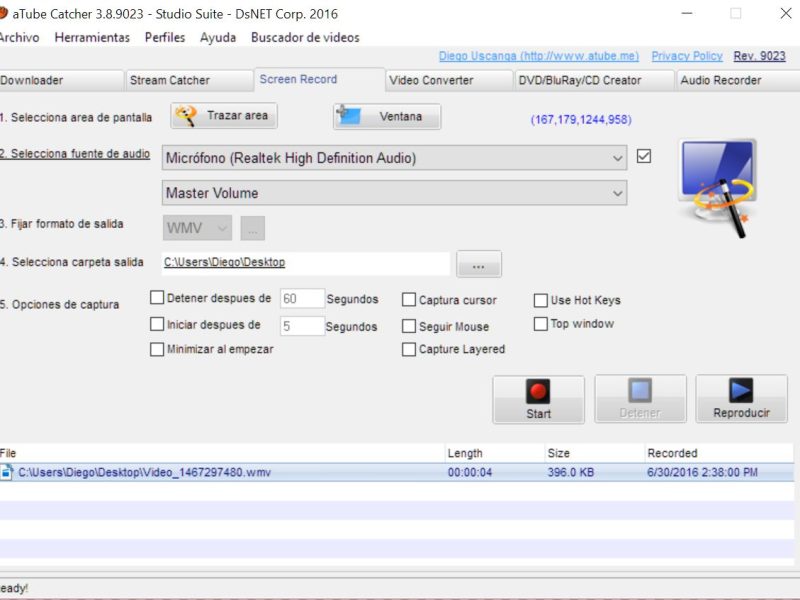Click the monitor with wand image

[718, 188]
